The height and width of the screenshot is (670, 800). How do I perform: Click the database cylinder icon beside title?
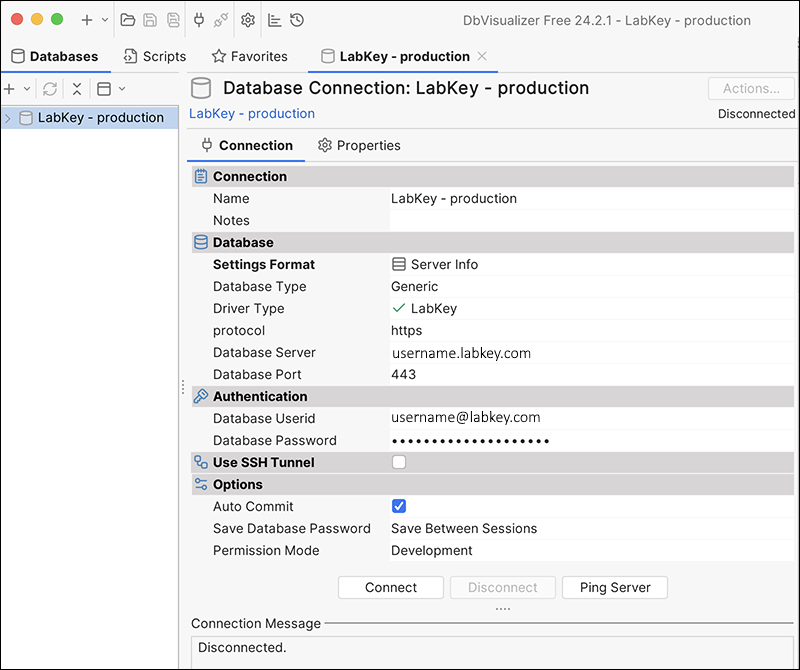[x=201, y=88]
